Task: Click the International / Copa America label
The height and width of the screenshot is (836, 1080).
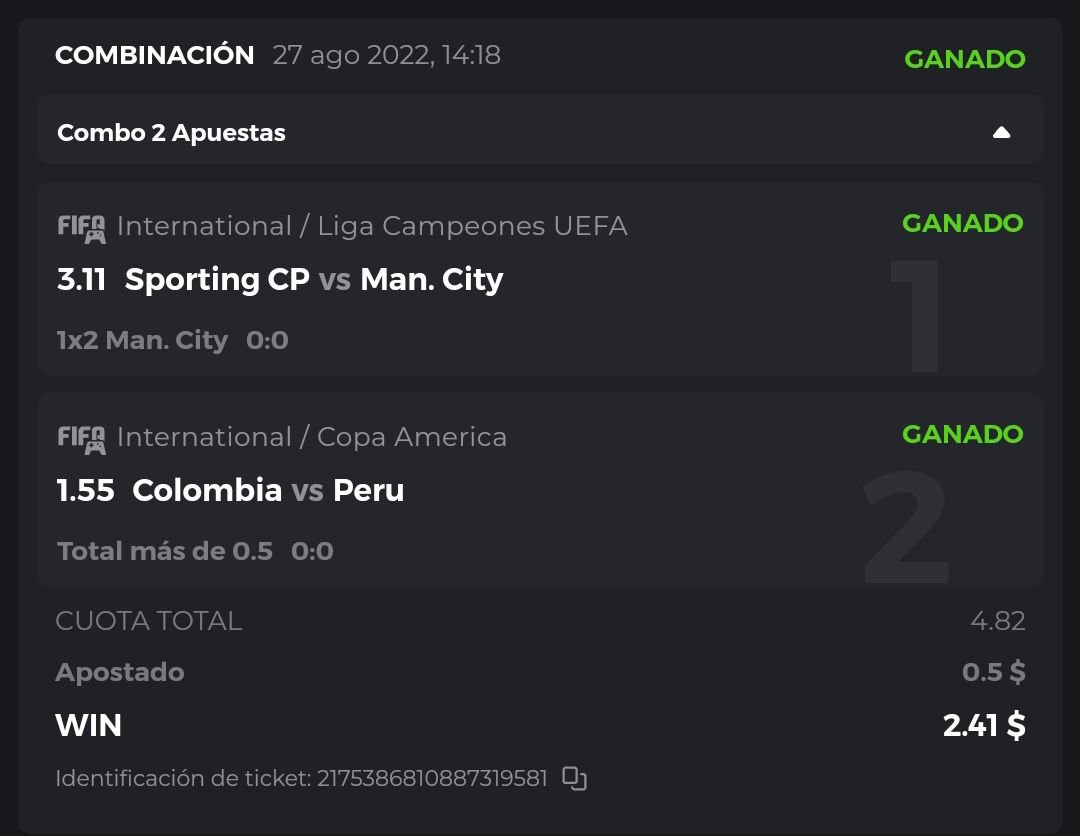Action: [312, 437]
